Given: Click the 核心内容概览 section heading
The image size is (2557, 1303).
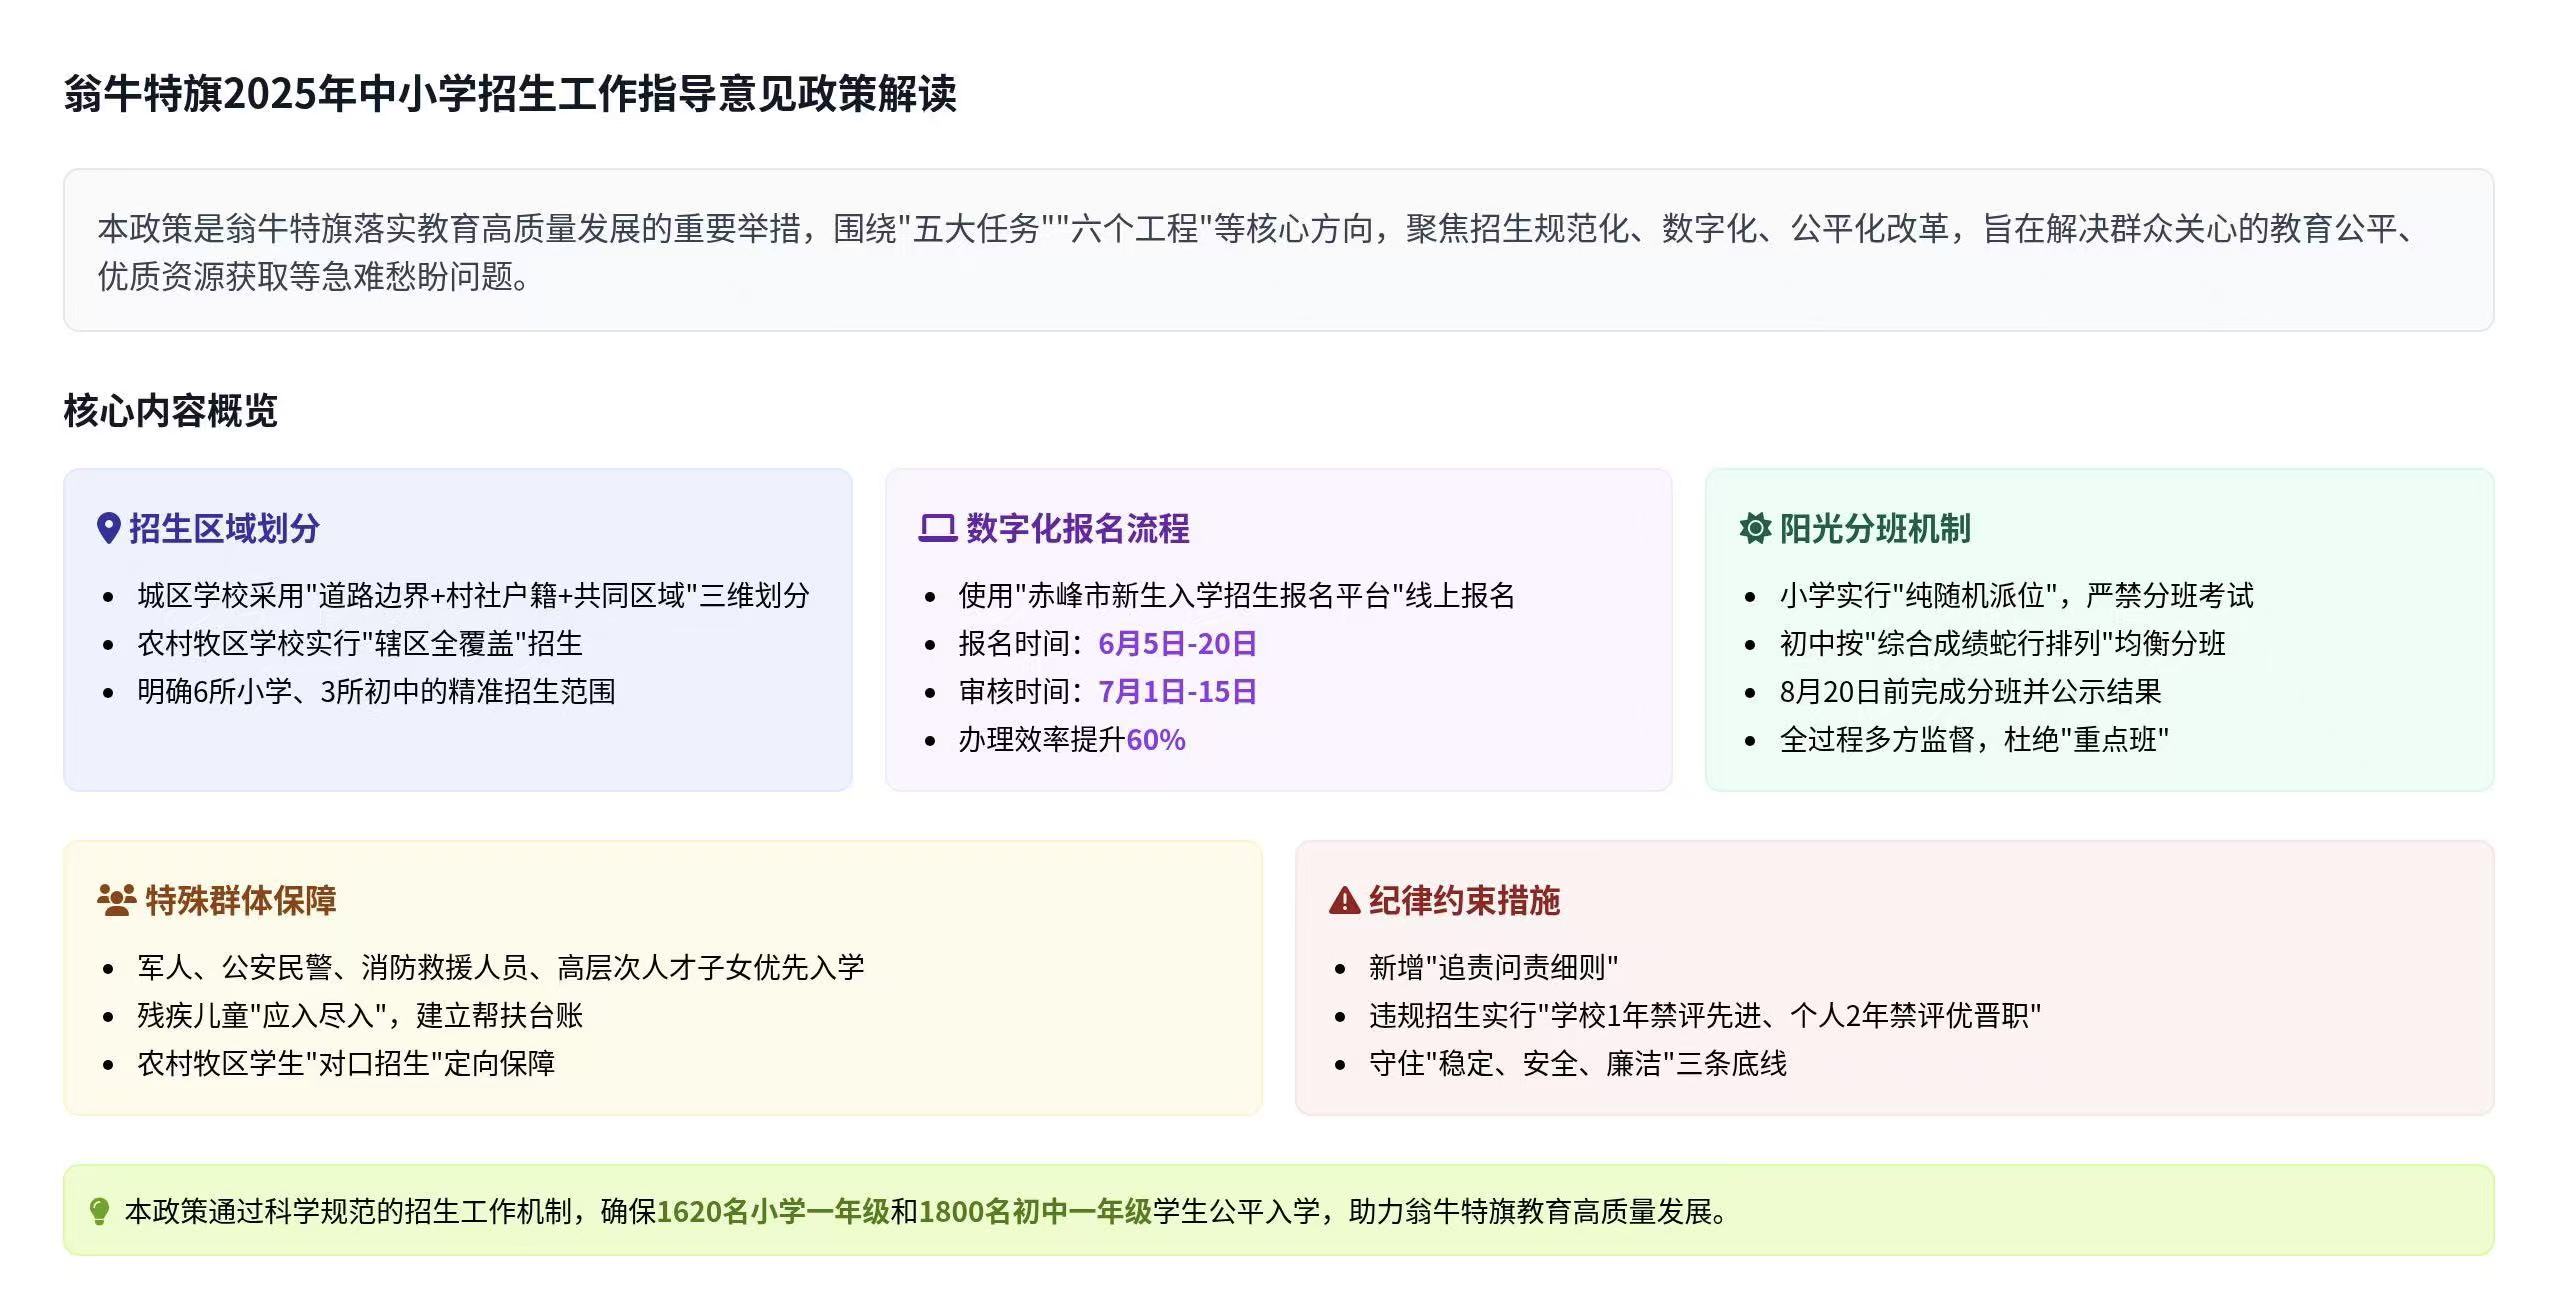Looking at the screenshot, I should click(x=170, y=411).
